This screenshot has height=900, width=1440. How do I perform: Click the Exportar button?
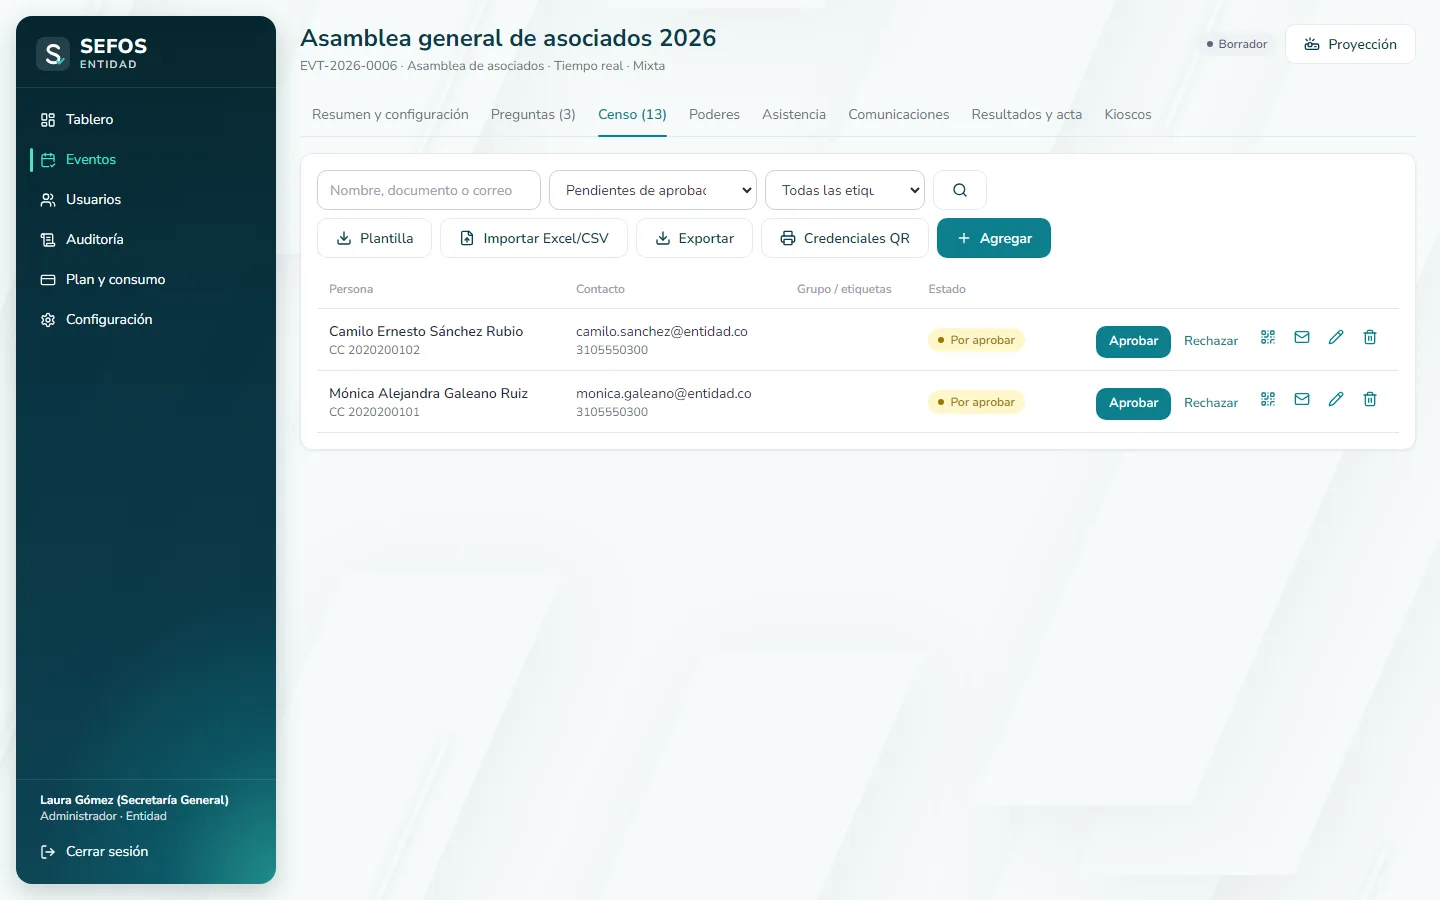(694, 238)
